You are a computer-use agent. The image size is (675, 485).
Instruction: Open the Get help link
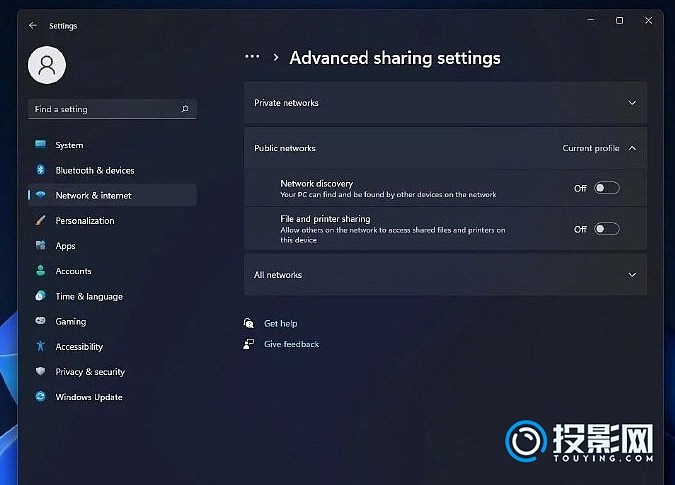tap(281, 324)
